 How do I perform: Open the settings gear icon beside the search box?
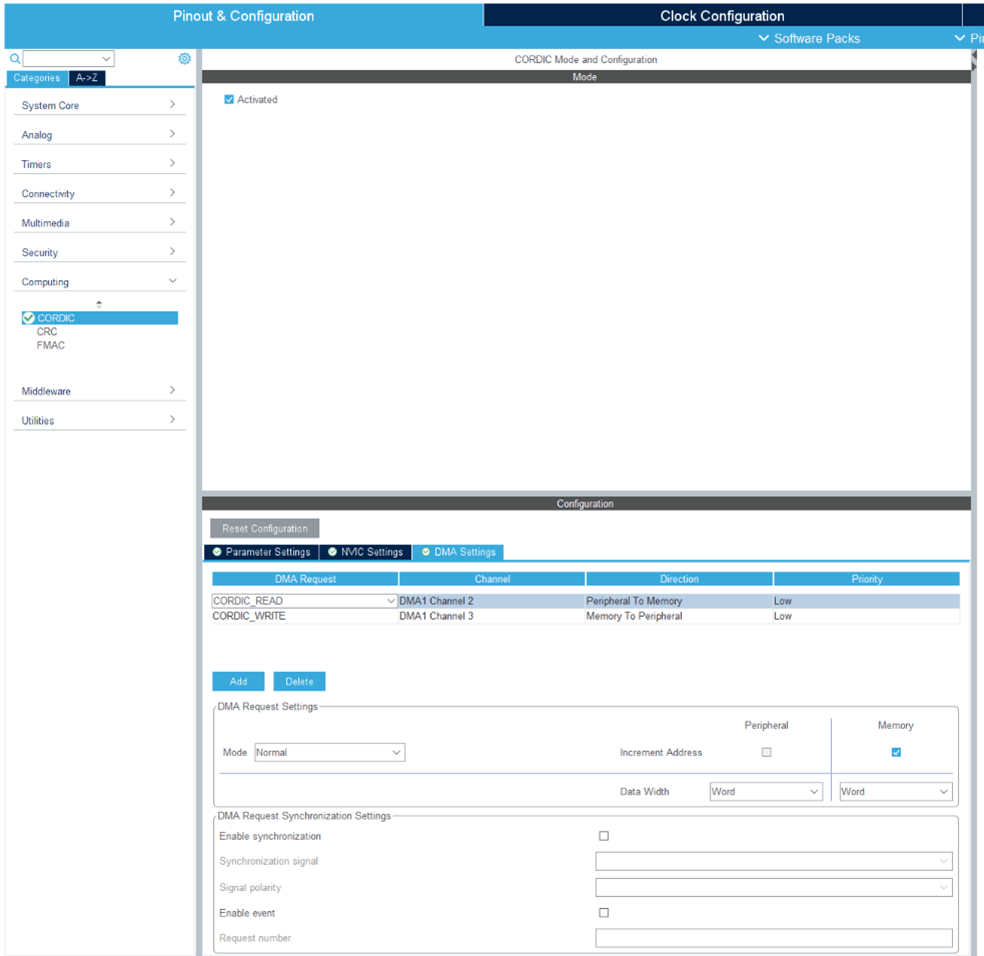[184, 58]
